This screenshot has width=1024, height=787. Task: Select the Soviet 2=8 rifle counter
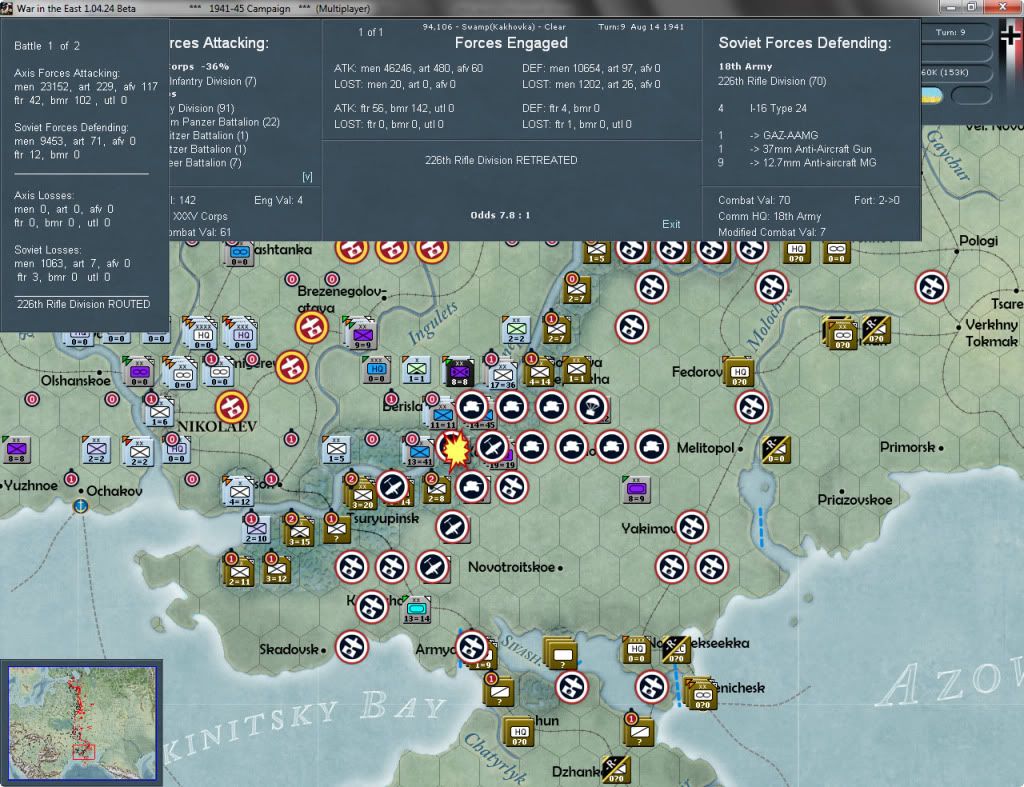[436, 489]
